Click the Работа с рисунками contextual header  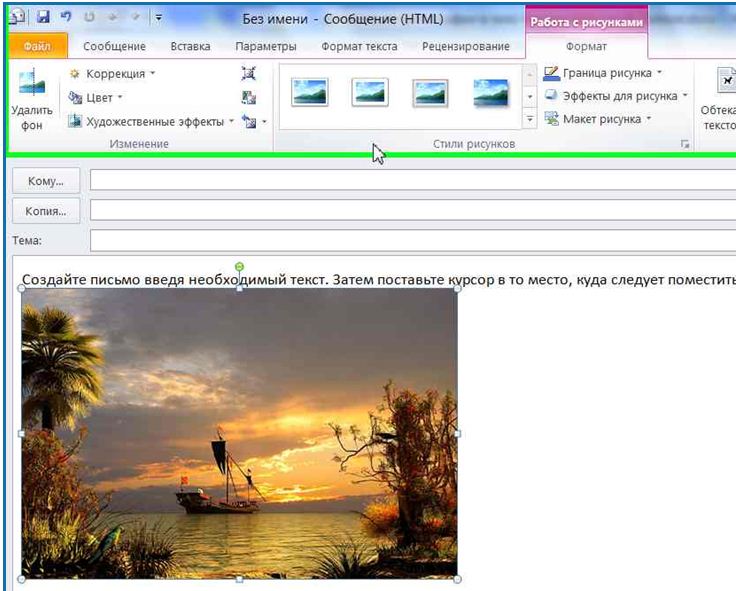click(586, 22)
